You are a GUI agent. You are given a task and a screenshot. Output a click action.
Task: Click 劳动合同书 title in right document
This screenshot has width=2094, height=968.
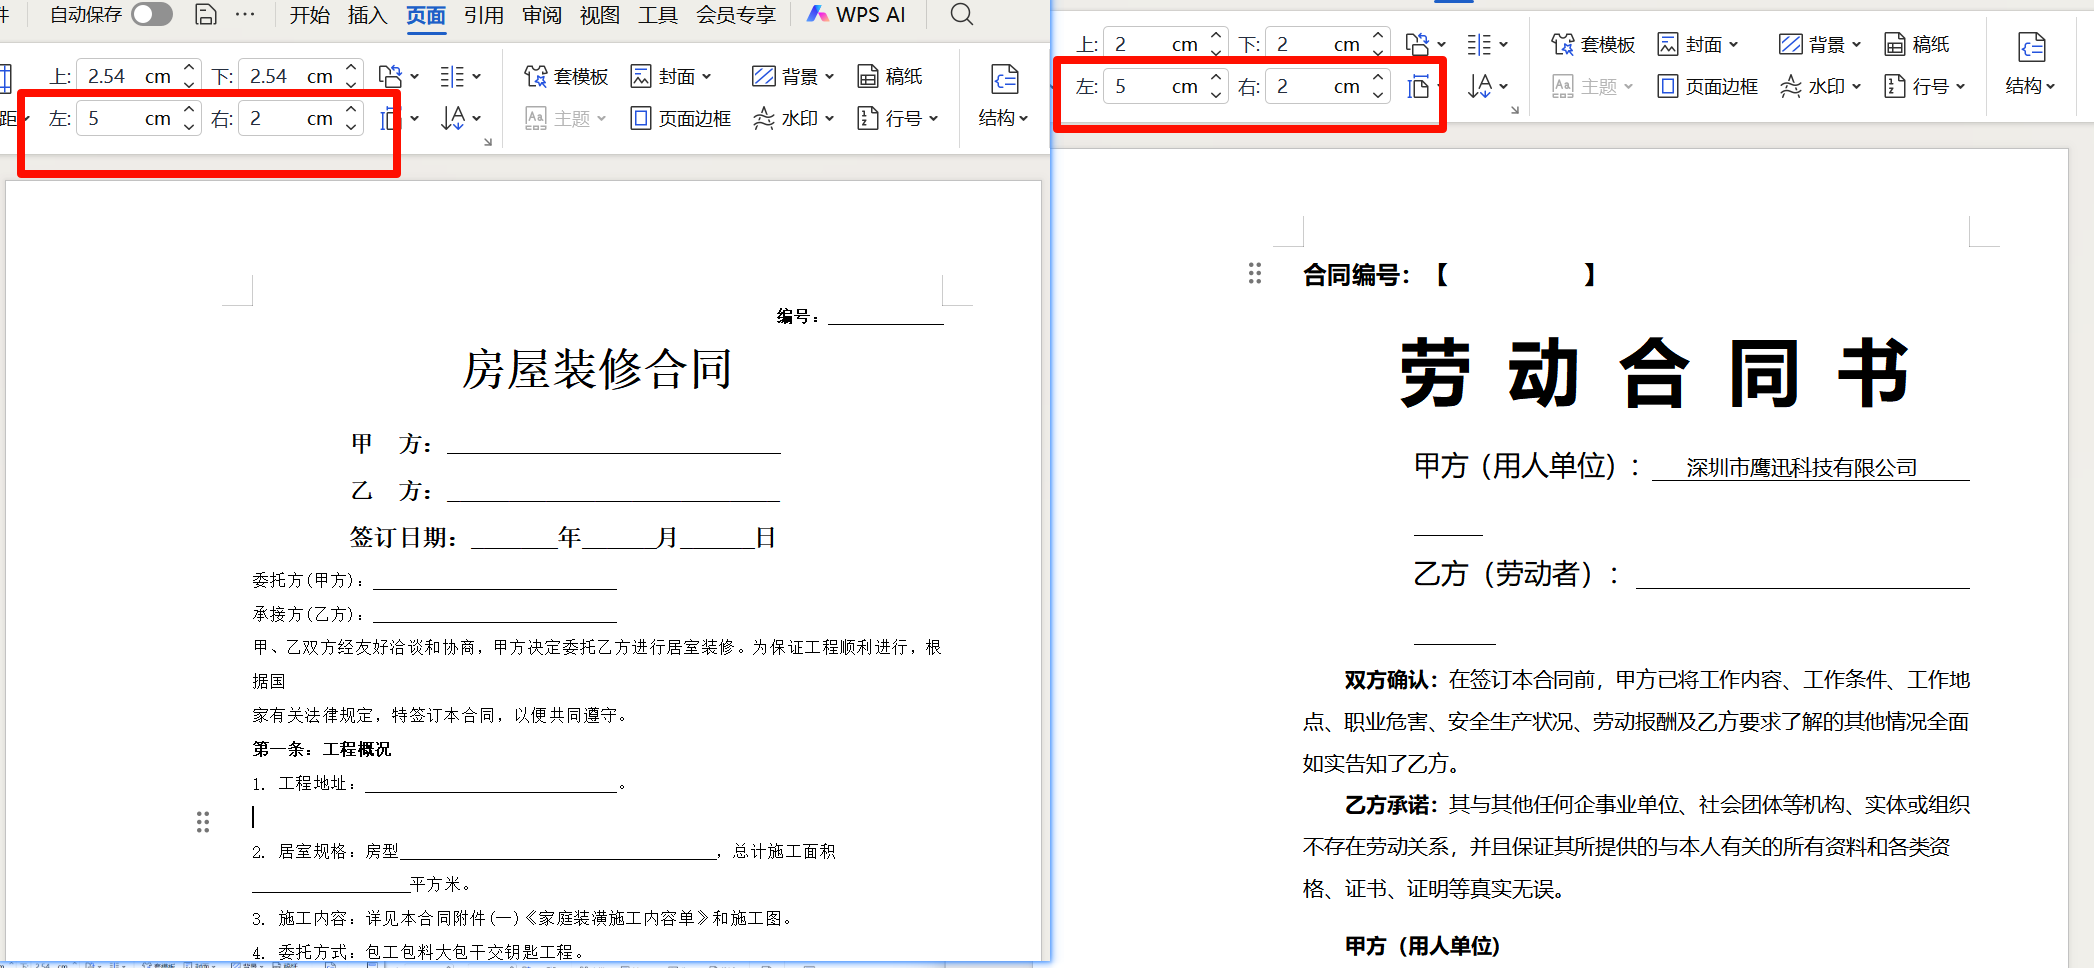click(1655, 373)
